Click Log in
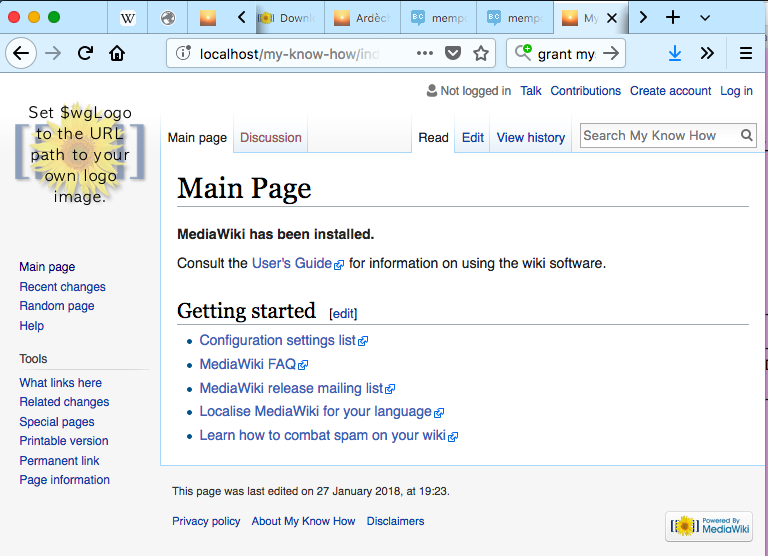This screenshot has height=556, width=768. [736, 91]
